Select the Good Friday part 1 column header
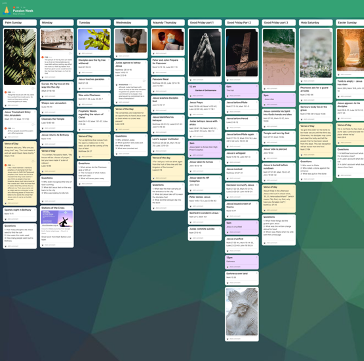The image size is (364, 361). pyautogui.click(x=205, y=23)
